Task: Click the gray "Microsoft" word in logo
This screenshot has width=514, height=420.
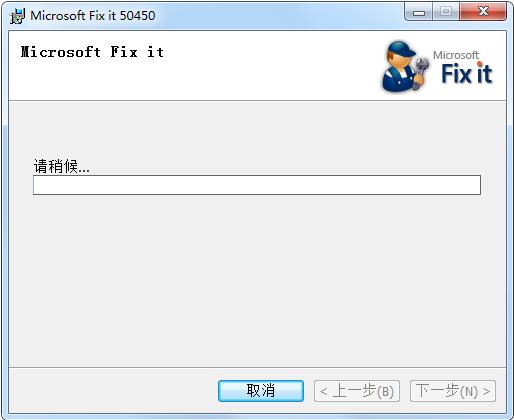Action: tap(456, 55)
